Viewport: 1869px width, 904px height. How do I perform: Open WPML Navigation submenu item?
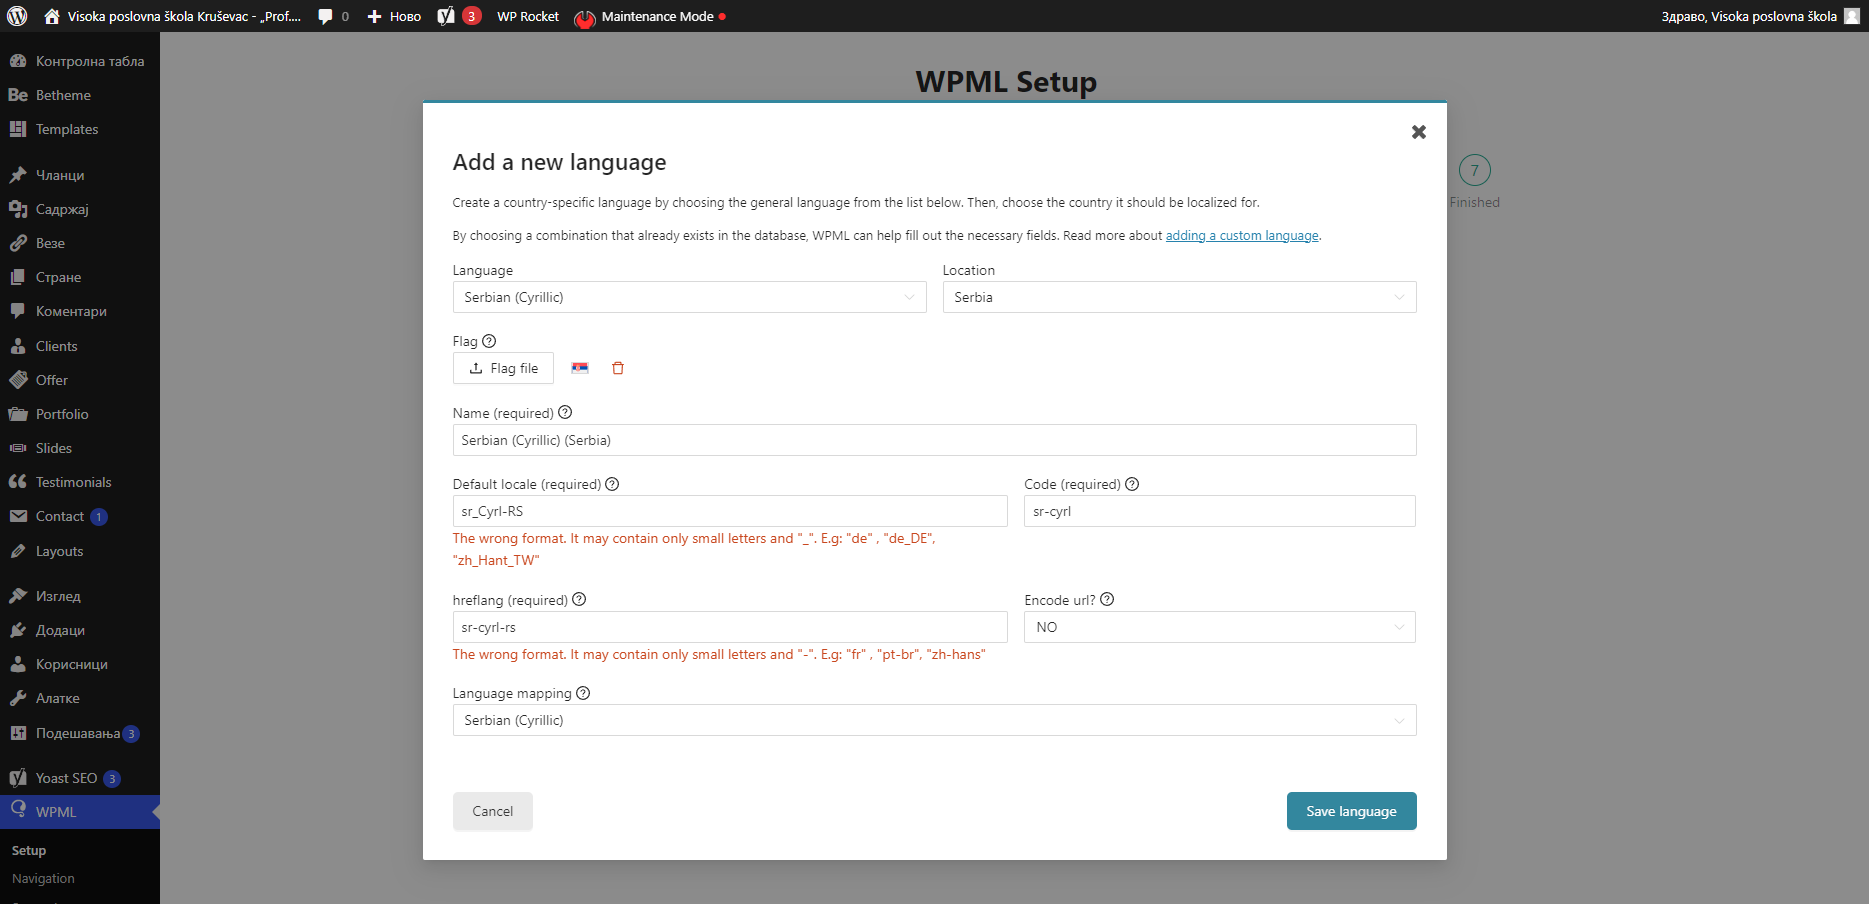coord(43,878)
